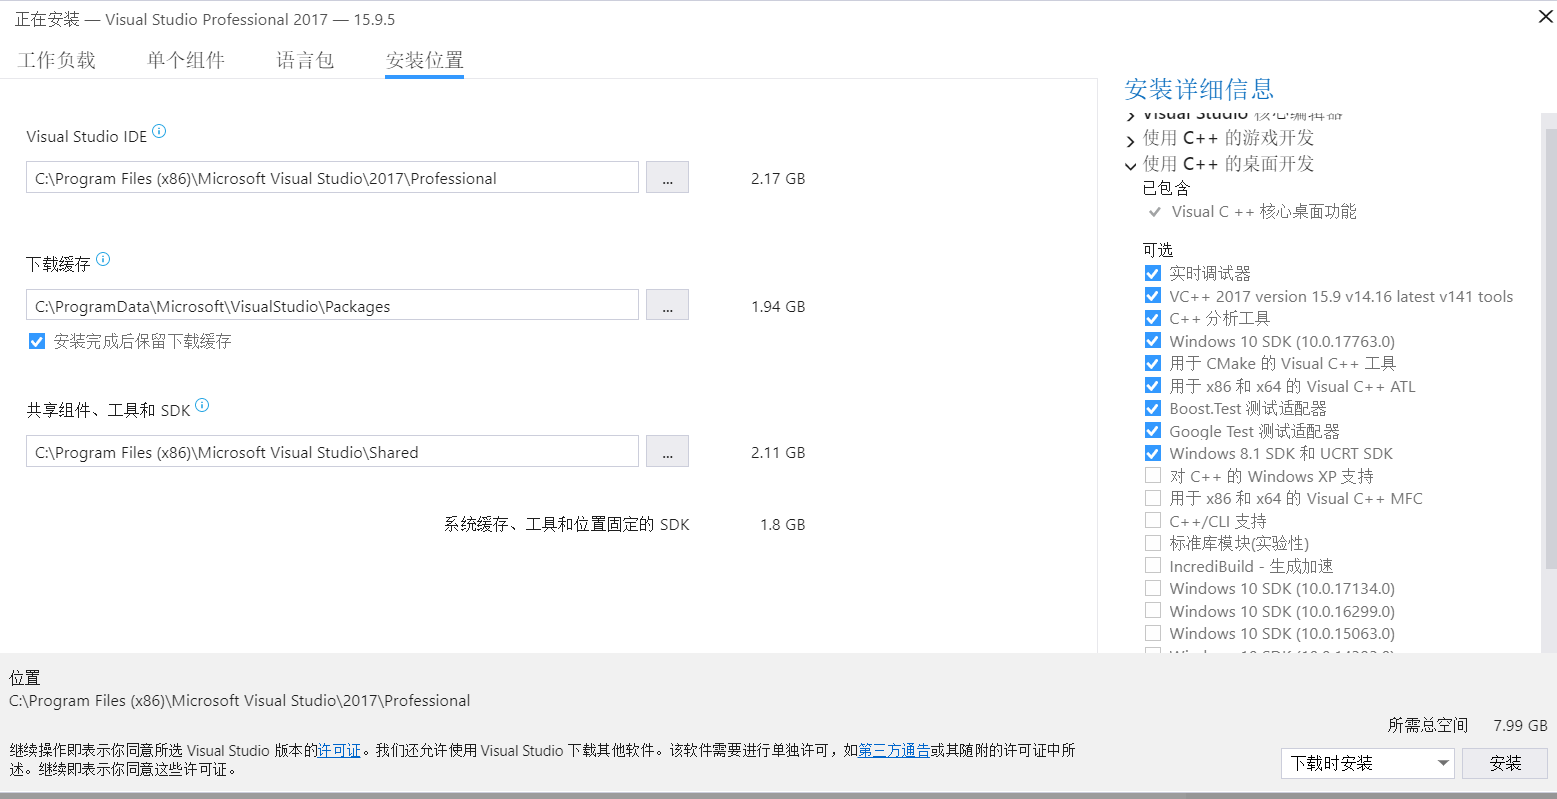Toggle 安装完成后保留下载缓存 checkbox
1557x799 pixels.
tap(37, 341)
